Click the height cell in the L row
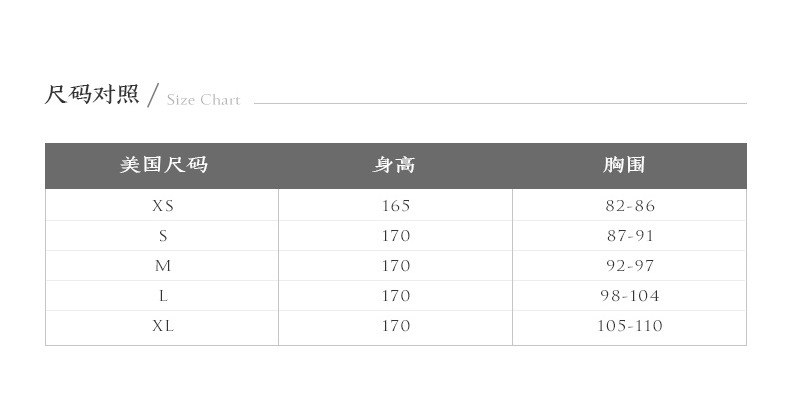Image resolution: width=790 pixels, height=399 pixels. click(x=396, y=296)
